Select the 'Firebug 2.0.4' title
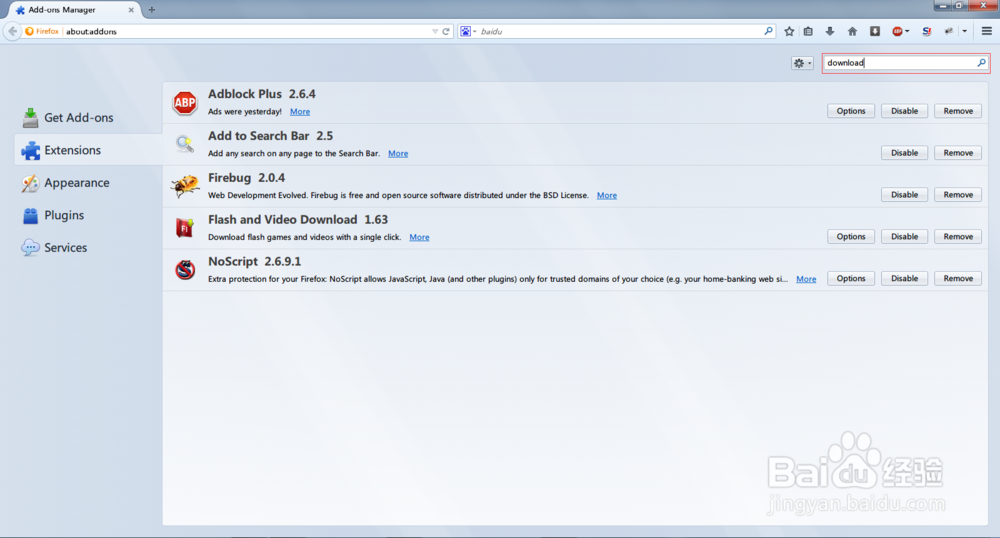Screen dimensions: 1000x538 (246, 178)
